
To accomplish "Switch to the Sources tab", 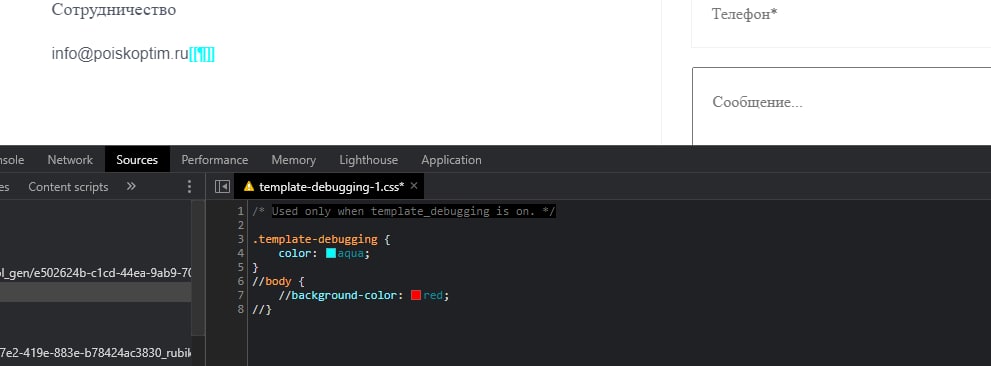I will 137,160.
